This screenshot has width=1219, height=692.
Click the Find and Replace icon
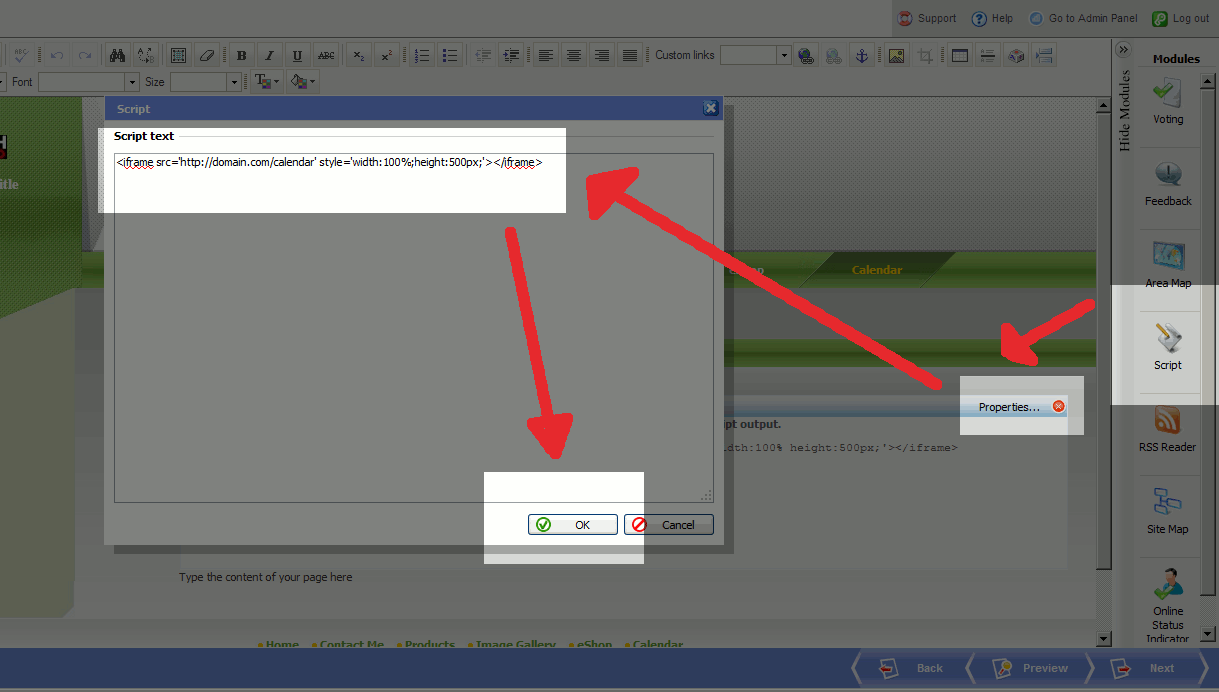[x=145, y=56]
